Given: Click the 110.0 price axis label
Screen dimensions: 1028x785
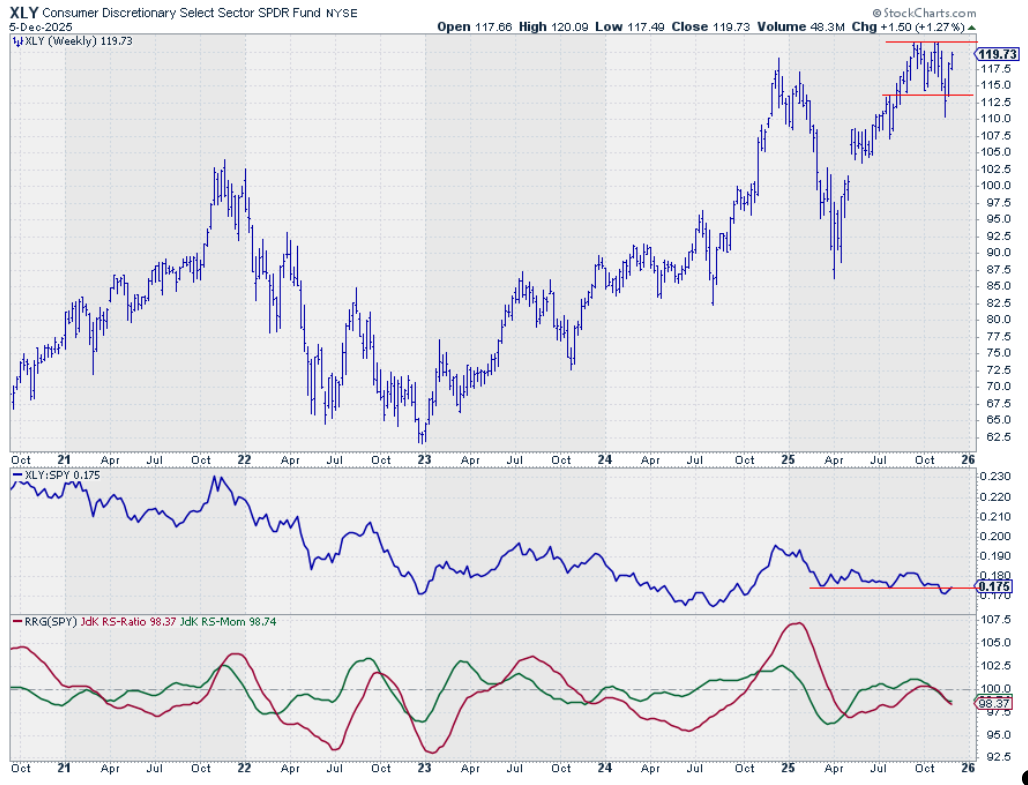Looking at the screenshot, I should [x=995, y=119].
